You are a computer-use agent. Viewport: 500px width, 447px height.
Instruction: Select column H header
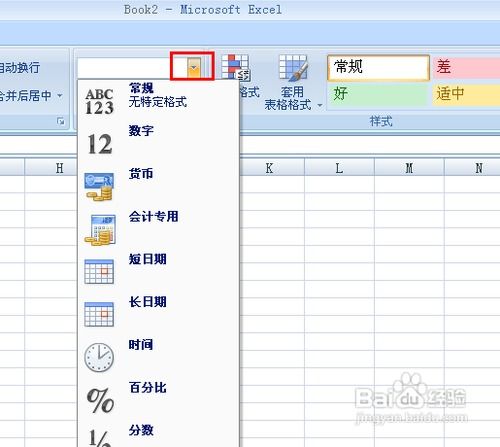coord(51,168)
